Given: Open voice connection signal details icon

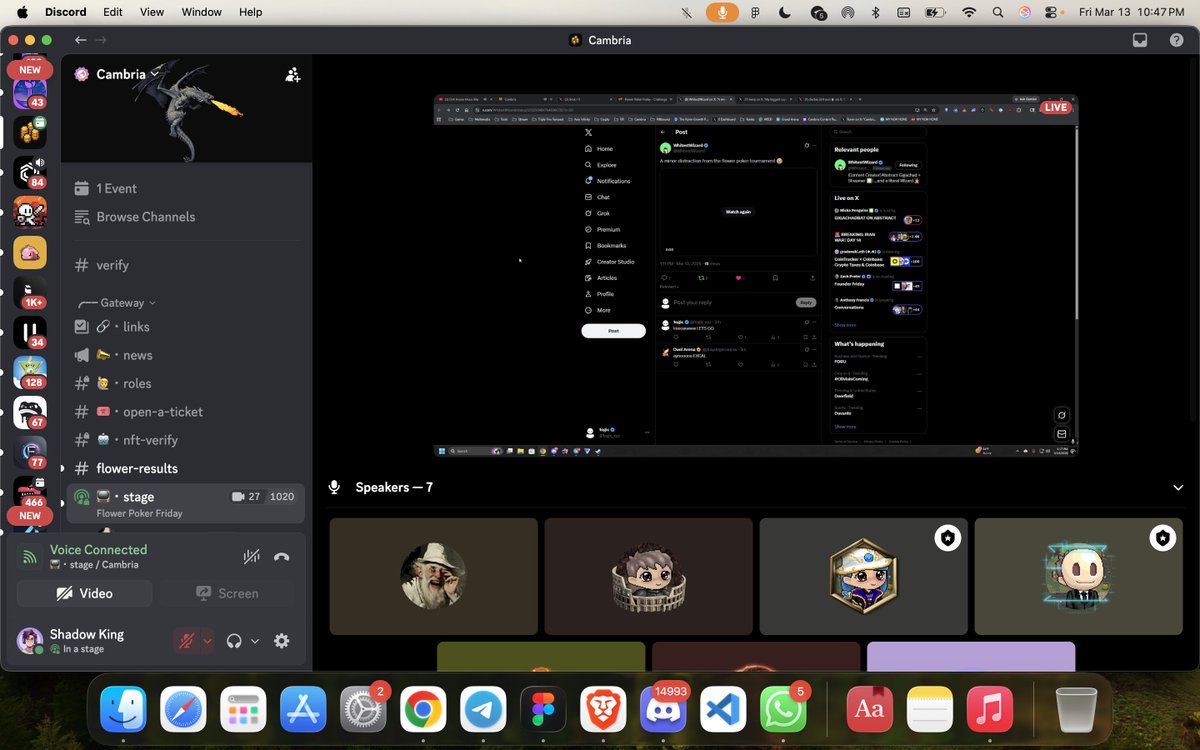Looking at the screenshot, I should coord(30,557).
